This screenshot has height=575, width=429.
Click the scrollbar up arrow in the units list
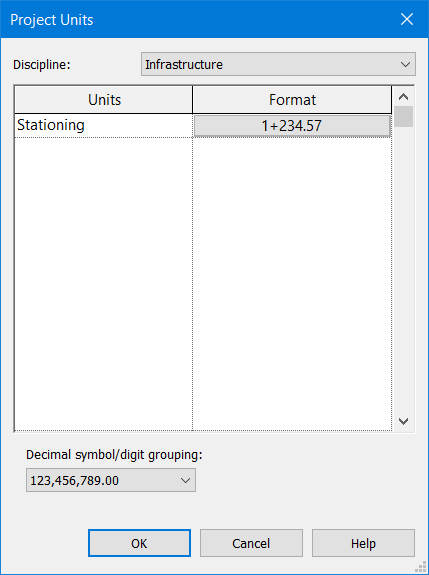(403, 96)
